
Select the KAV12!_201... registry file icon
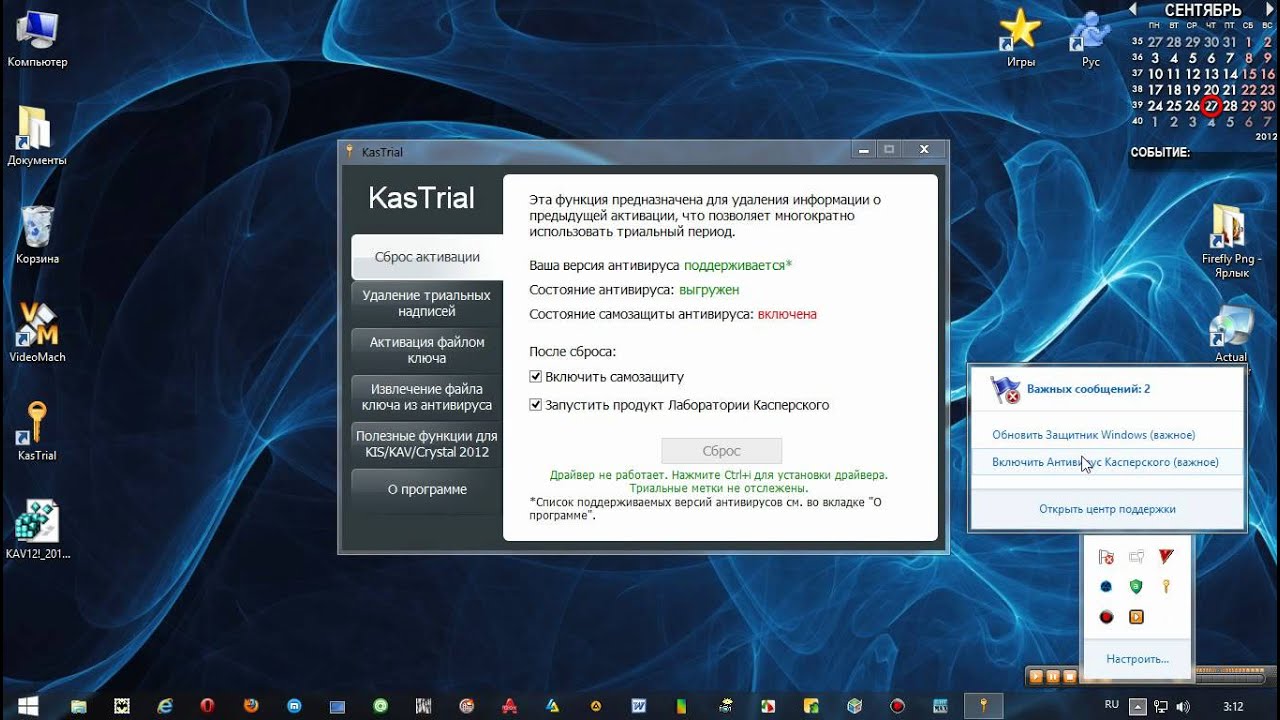click(x=37, y=529)
